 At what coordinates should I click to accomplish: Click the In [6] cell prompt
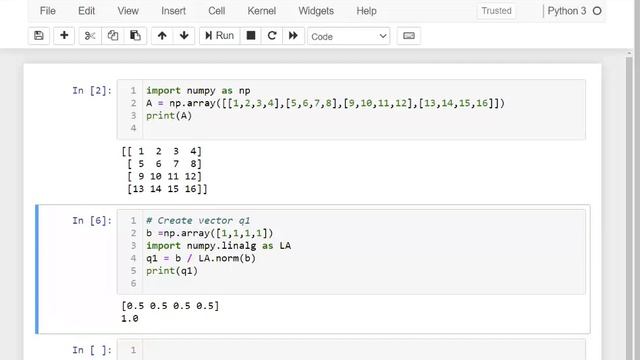pyautogui.click(x=92, y=220)
